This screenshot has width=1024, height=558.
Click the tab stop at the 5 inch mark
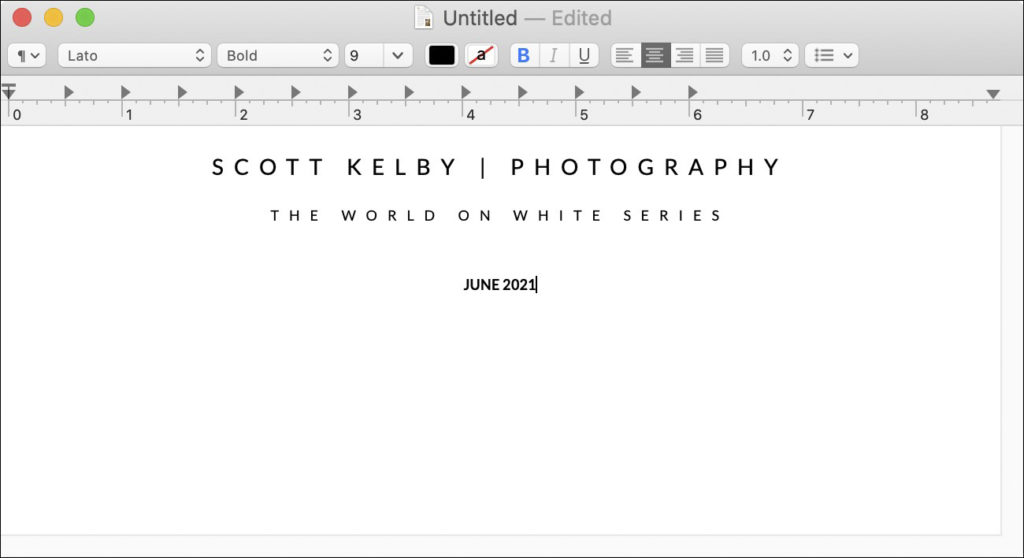(579, 92)
